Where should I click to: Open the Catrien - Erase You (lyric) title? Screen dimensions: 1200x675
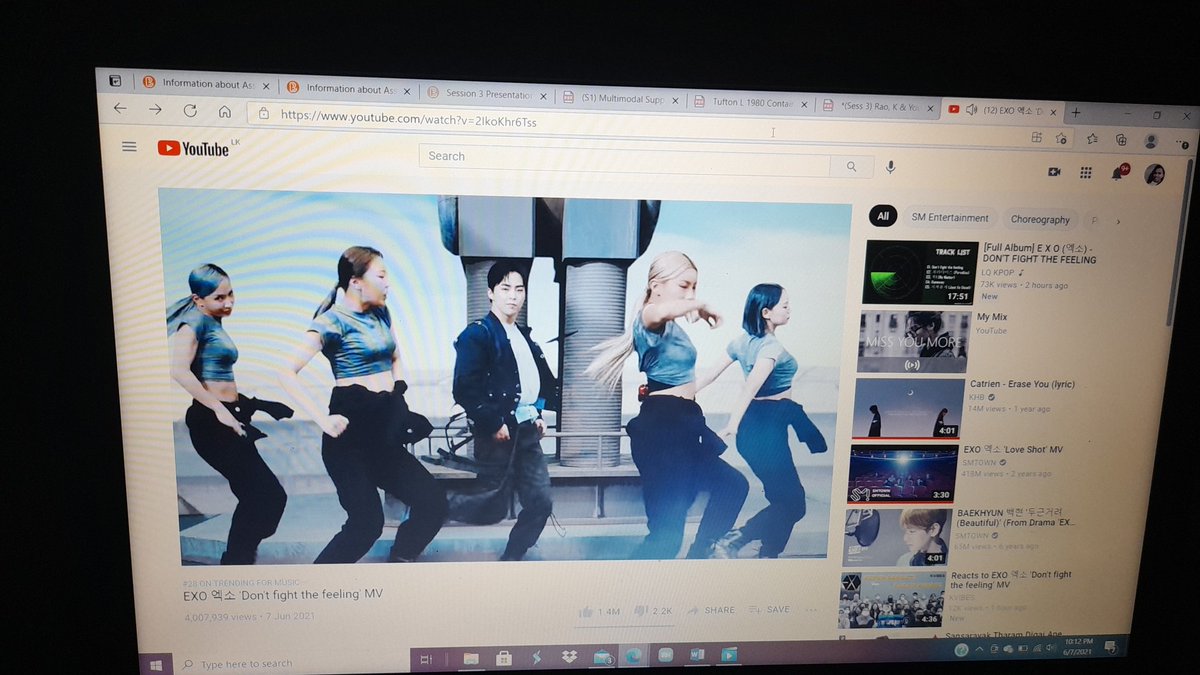pos(1022,384)
